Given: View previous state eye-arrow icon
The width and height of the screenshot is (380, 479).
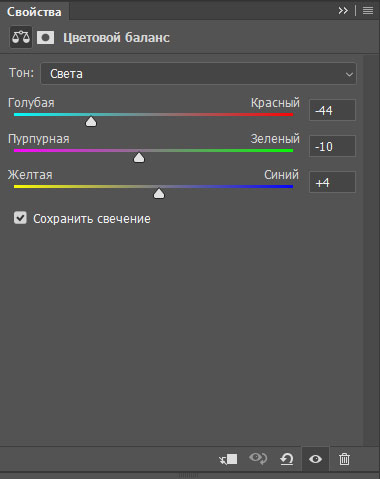Looking at the screenshot, I should 258,459.
